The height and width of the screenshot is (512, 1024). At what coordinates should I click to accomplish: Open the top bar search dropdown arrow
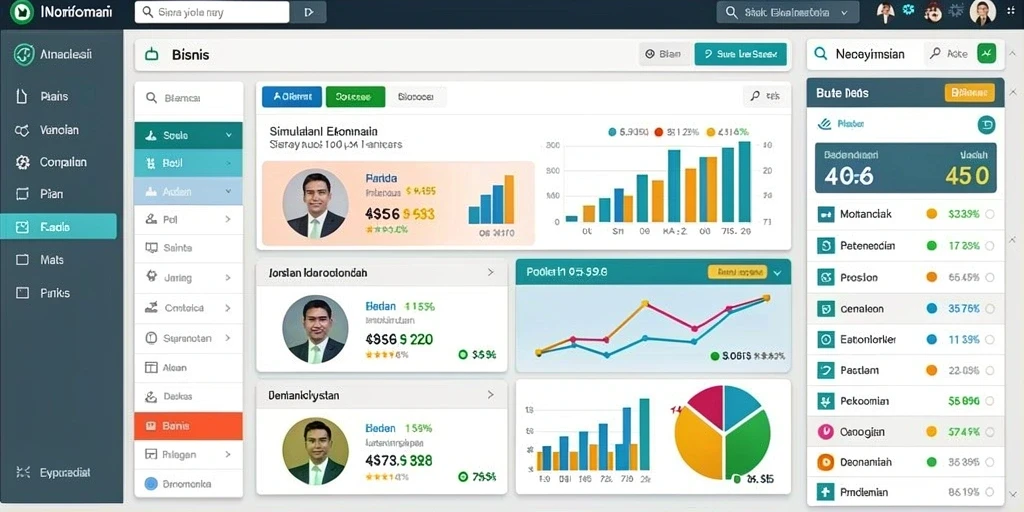click(845, 12)
